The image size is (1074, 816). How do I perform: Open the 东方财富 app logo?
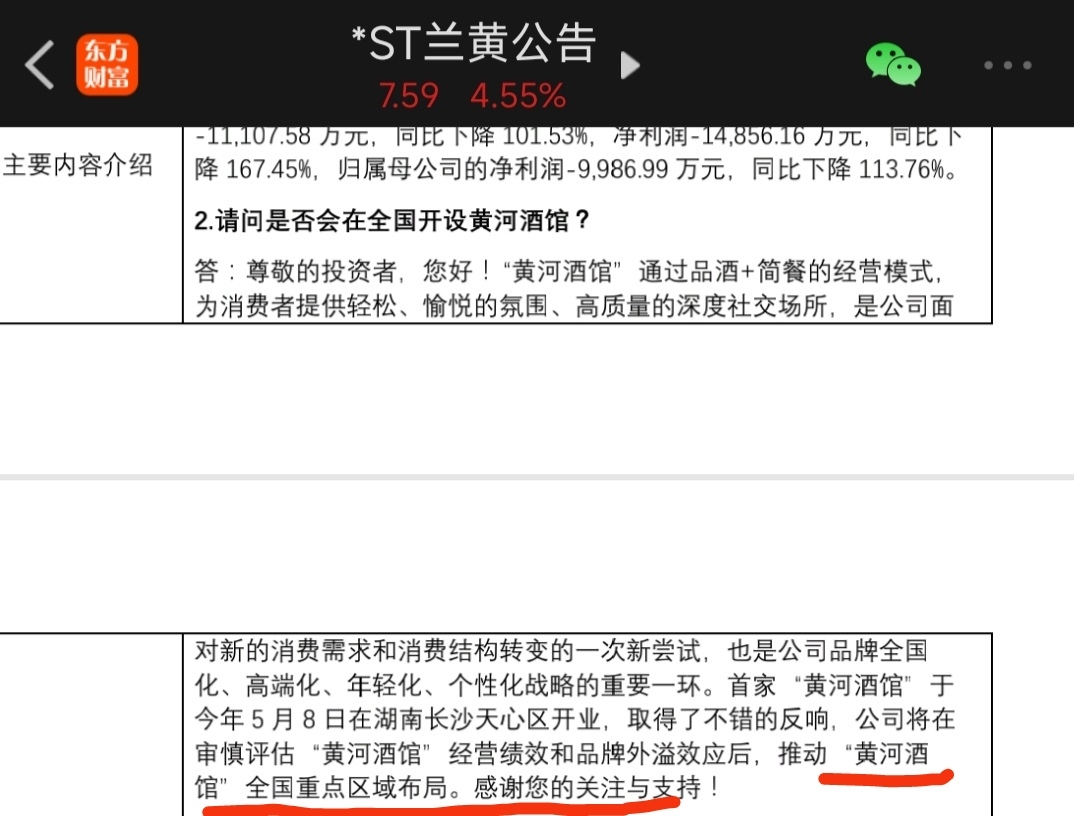pos(107,64)
